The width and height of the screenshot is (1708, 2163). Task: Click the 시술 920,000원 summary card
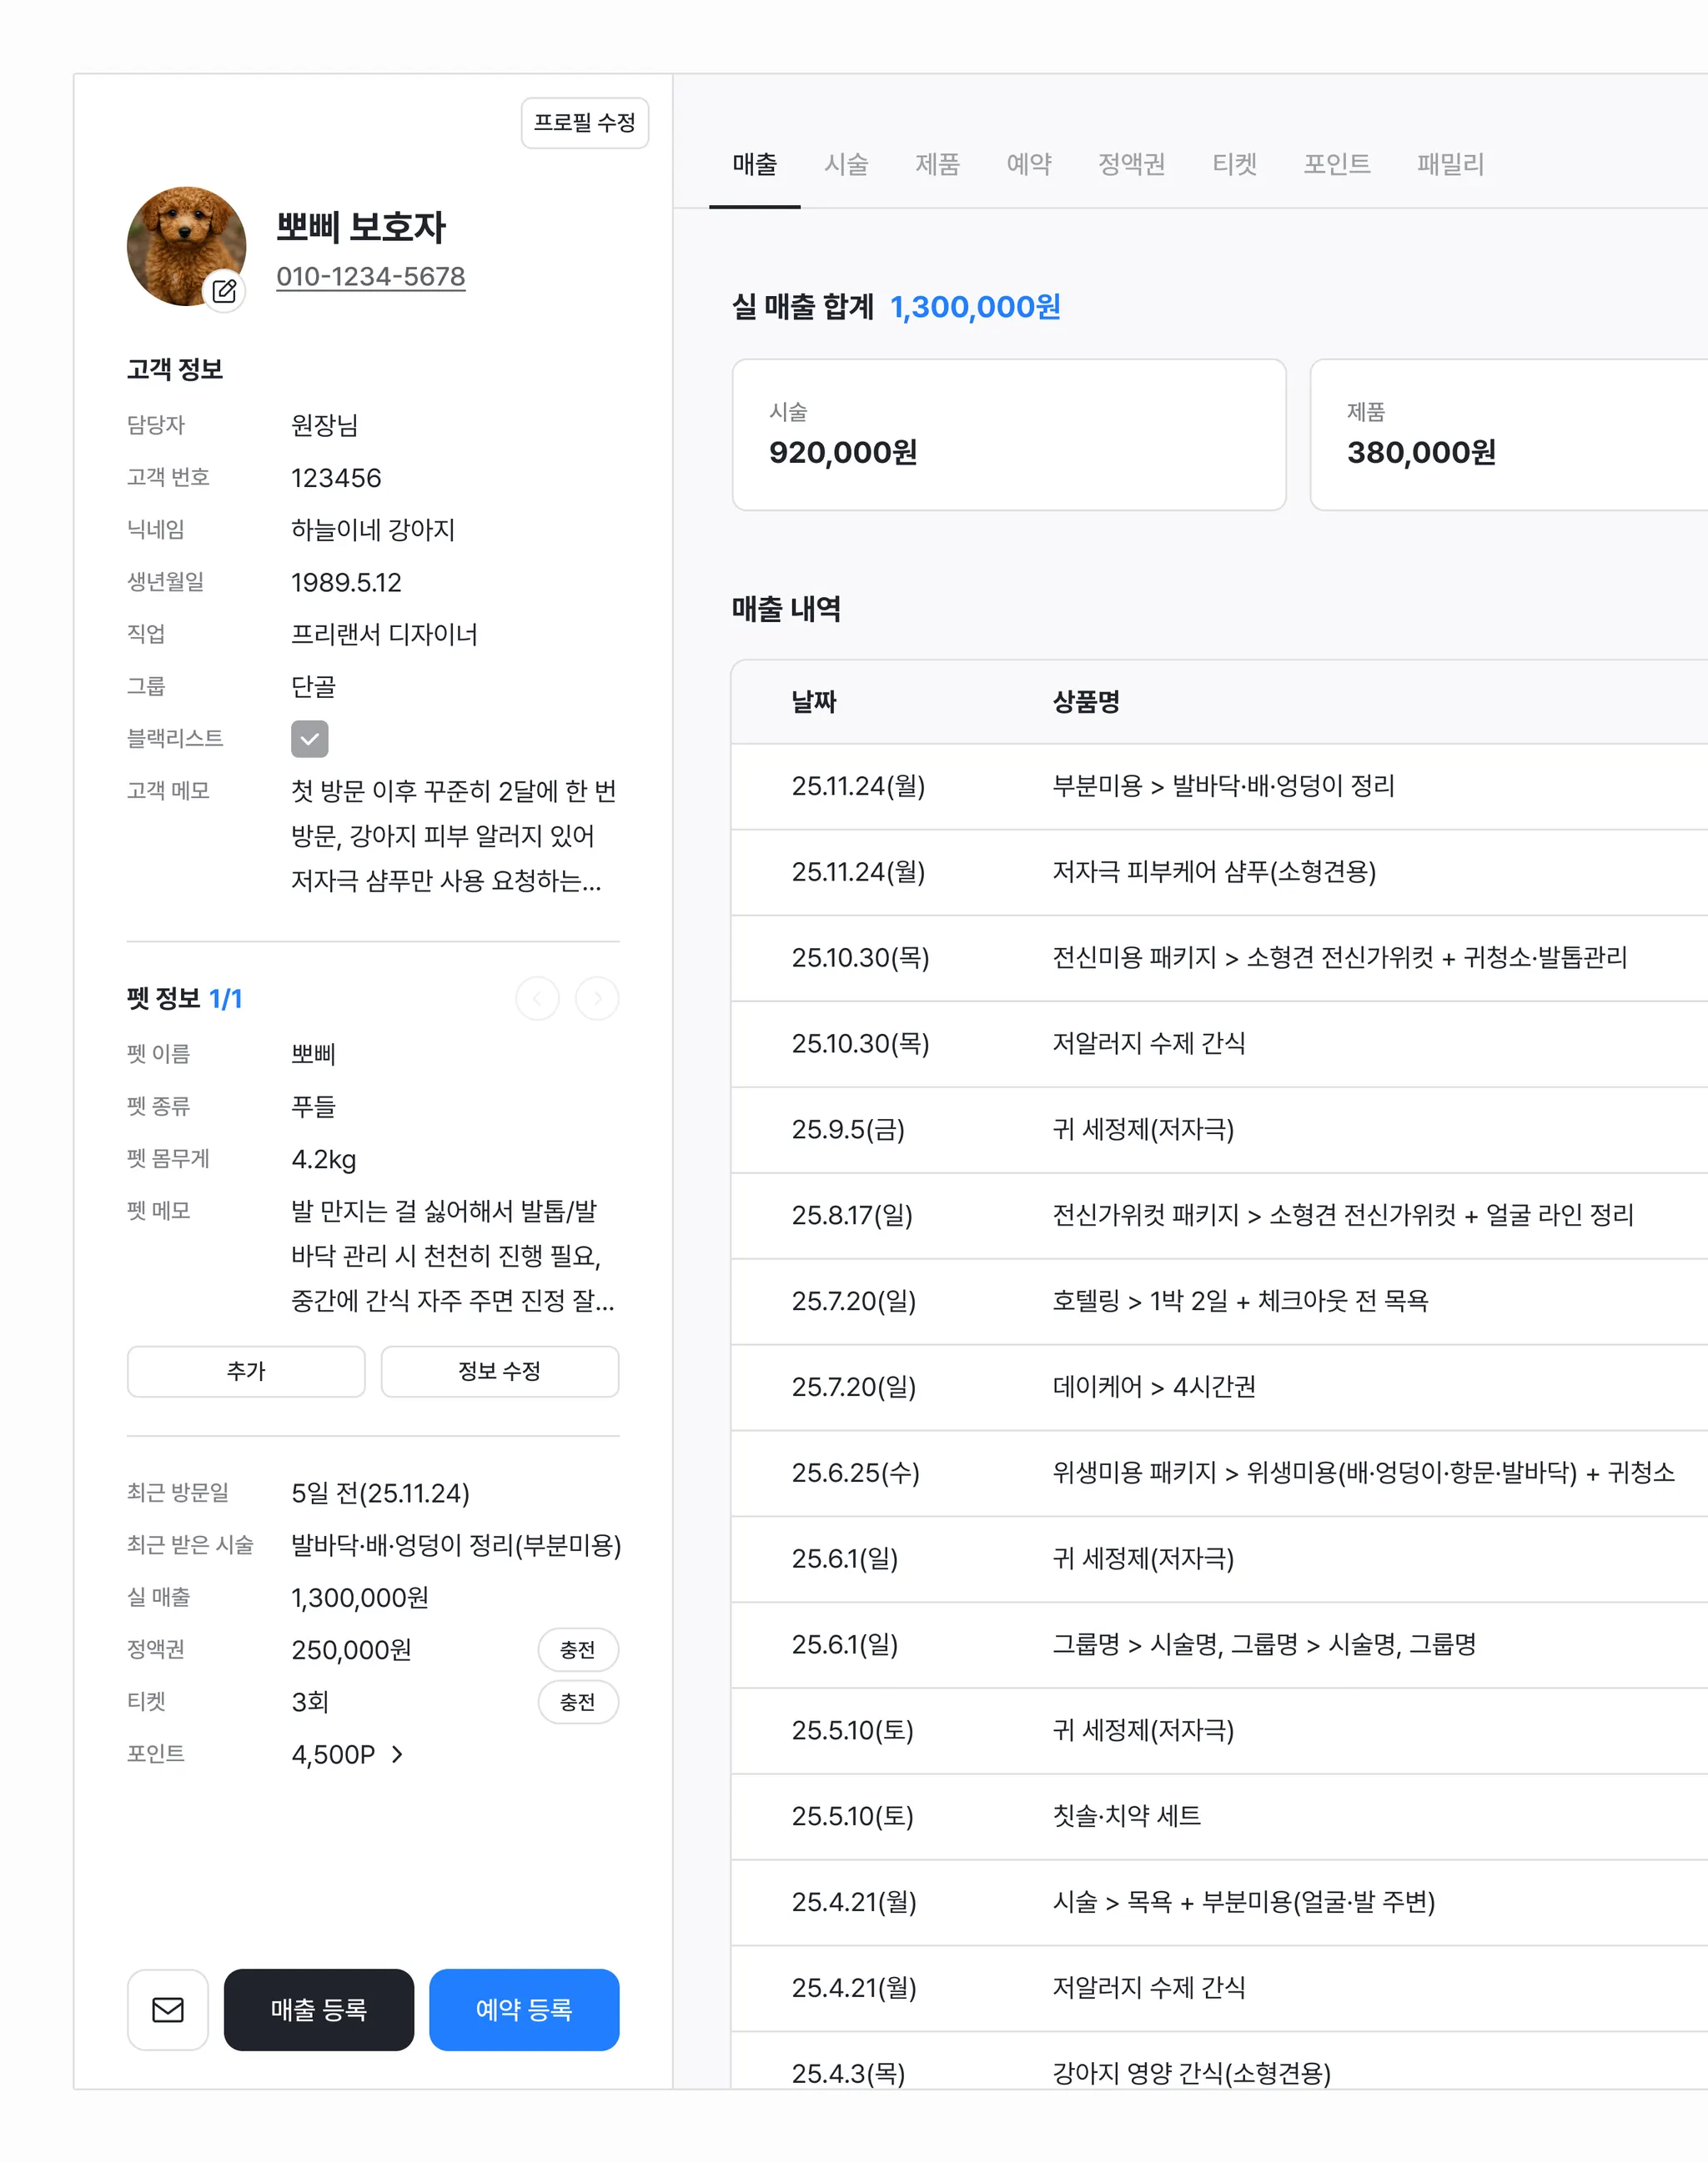click(1009, 435)
